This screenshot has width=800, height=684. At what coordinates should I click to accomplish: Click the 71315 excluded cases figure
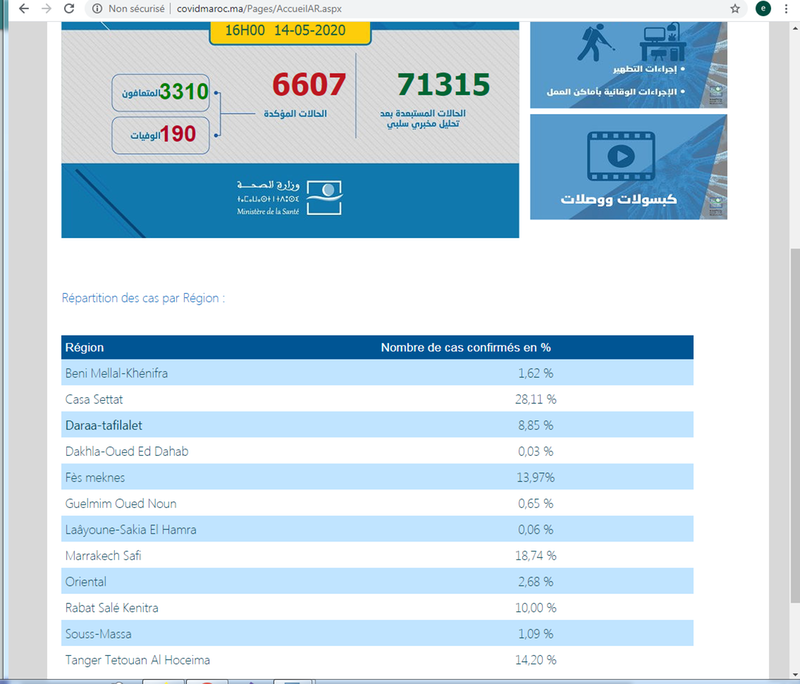[443, 84]
